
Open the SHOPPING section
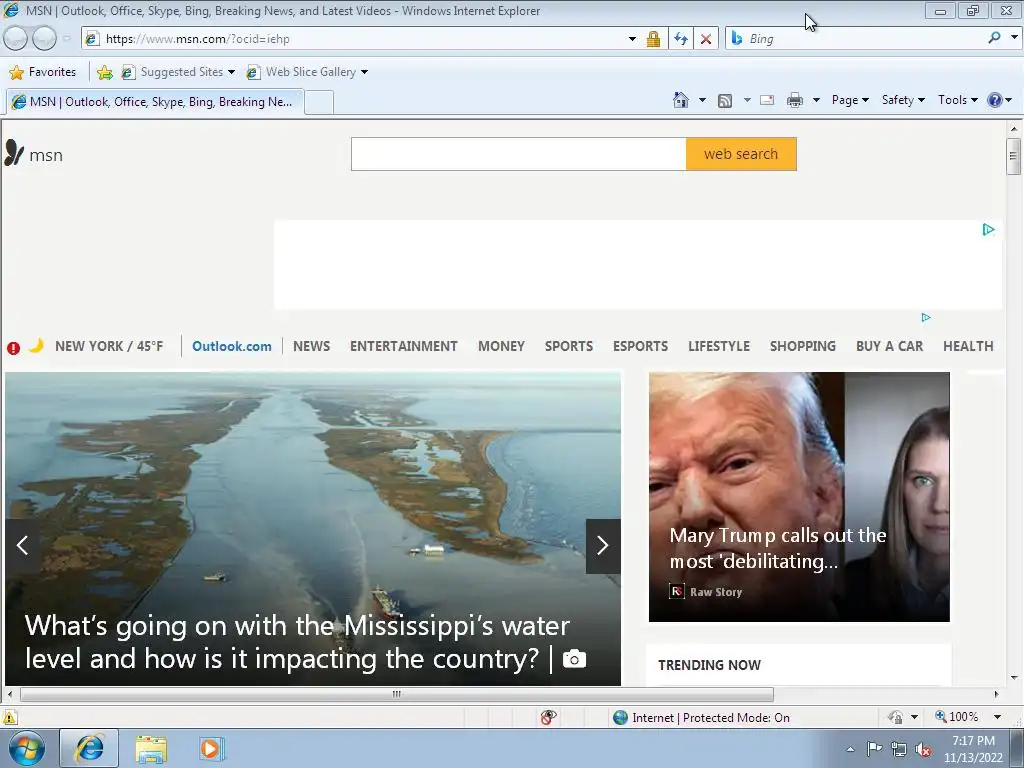coord(803,346)
